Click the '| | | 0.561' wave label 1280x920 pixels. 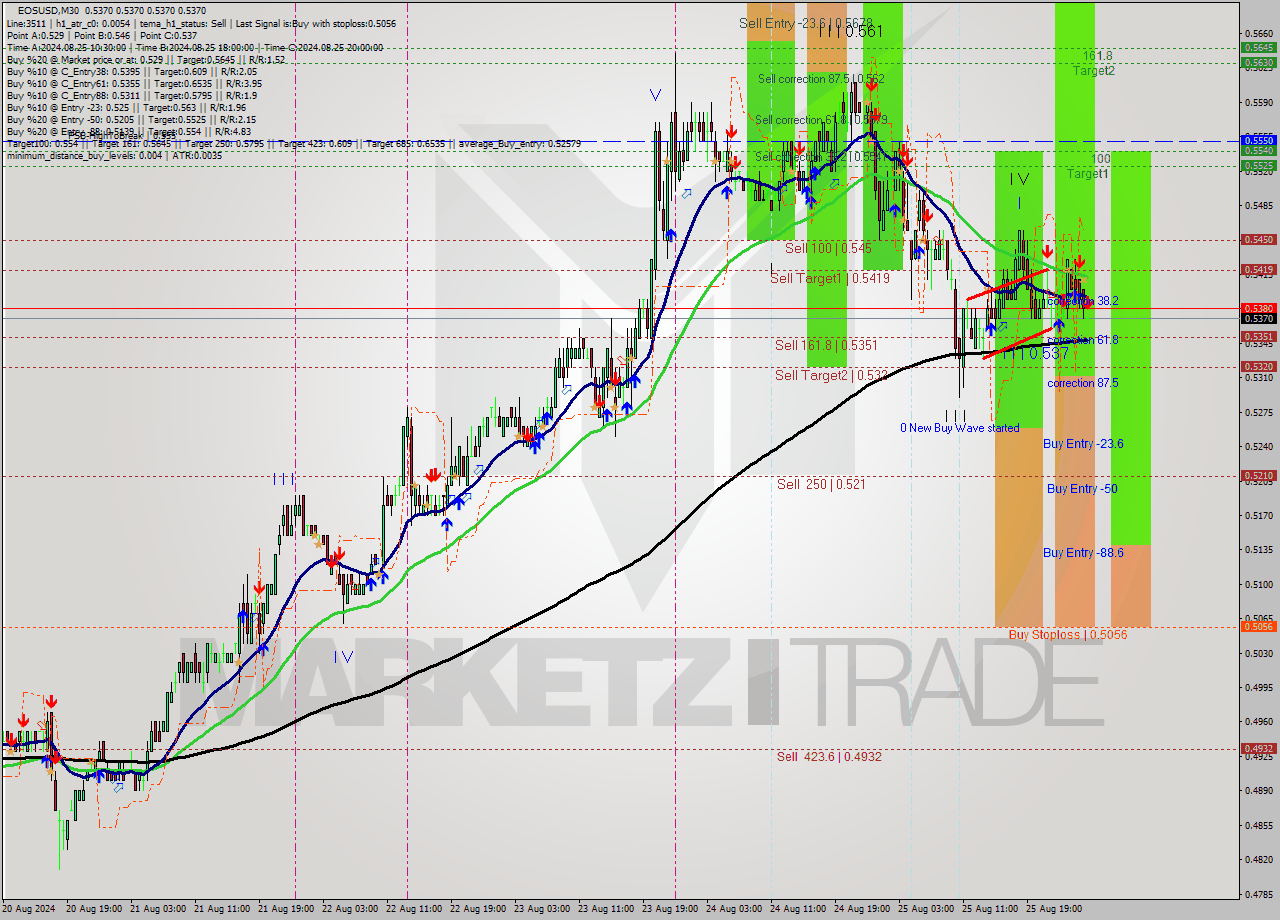click(x=850, y=31)
